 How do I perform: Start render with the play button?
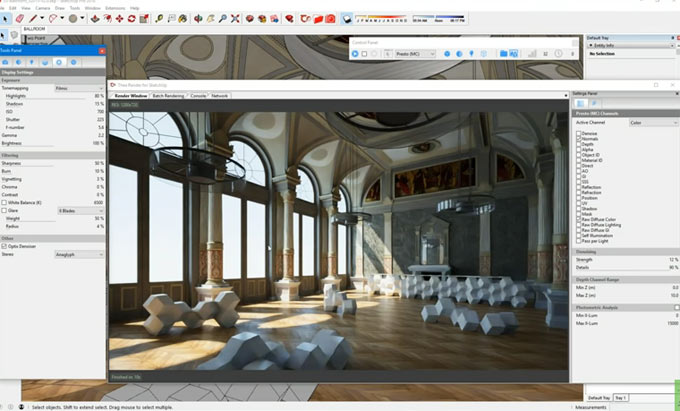coord(356,54)
